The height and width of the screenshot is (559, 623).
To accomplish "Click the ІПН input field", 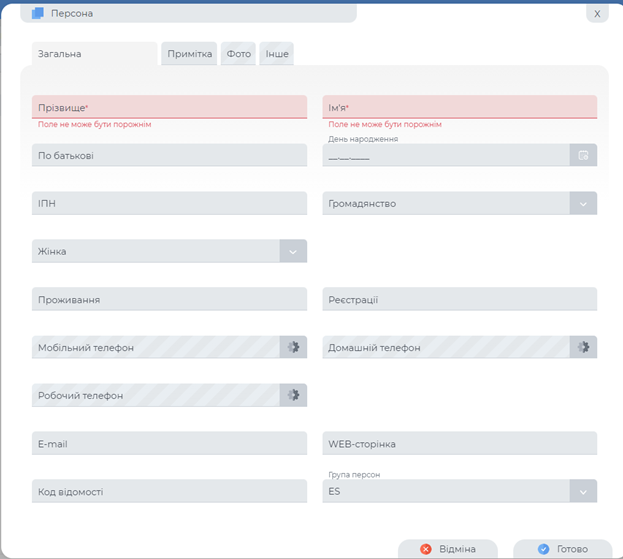I will tap(169, 203).
